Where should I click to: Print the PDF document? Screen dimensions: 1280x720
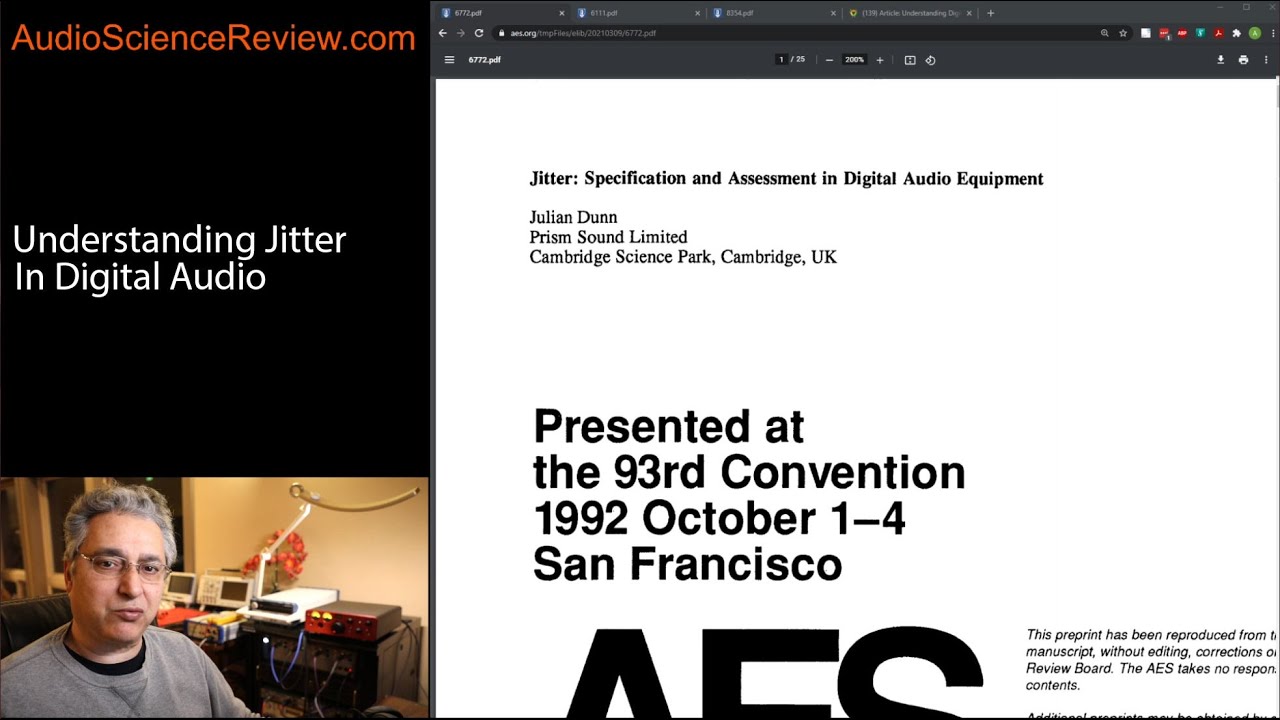pos(1243,60)
